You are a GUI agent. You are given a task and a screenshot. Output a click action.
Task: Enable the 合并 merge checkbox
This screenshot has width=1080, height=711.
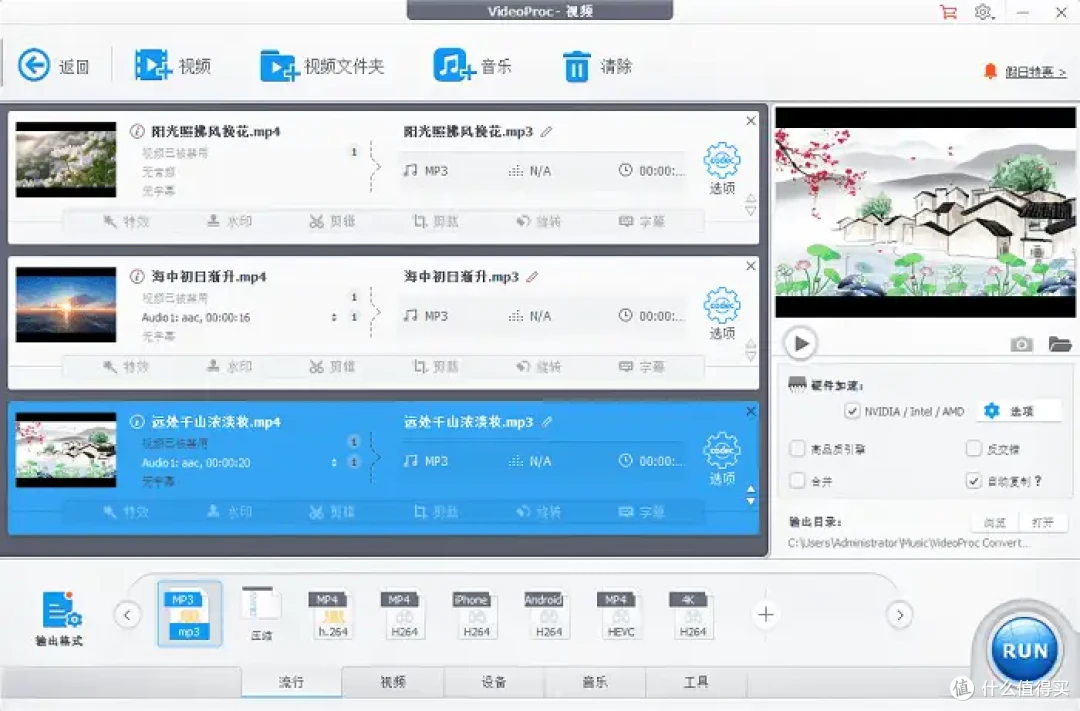coord(797,480)
